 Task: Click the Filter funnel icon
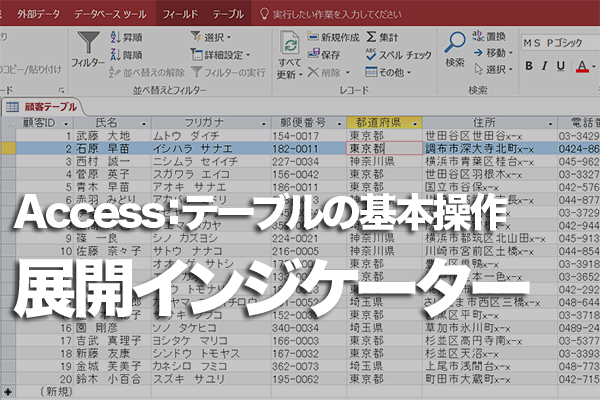88,43
